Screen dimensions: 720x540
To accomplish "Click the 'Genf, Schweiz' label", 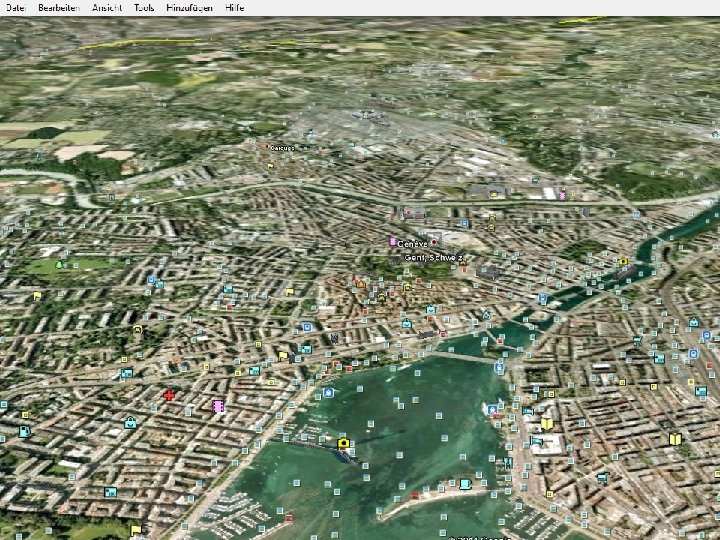I will [433, 258].
